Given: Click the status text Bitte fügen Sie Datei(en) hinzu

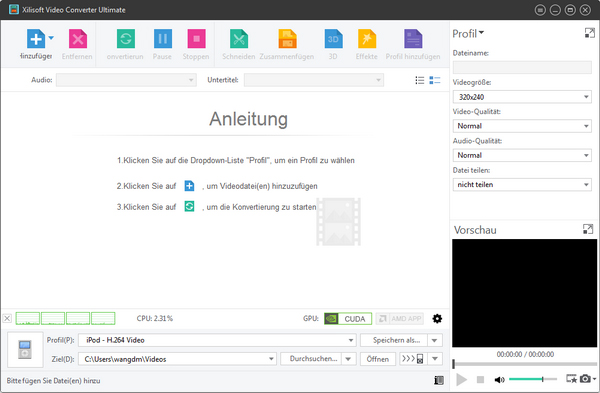Looking at the screenshot, I should pyautogui.click(x=54, y=381).
